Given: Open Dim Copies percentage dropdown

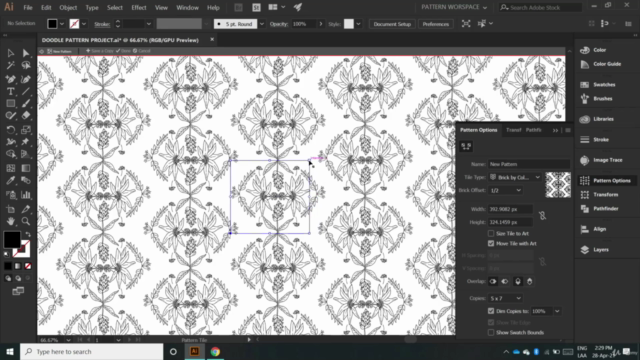Looking at the screenshot, I should pyautogui.click(x=557, y=311).
